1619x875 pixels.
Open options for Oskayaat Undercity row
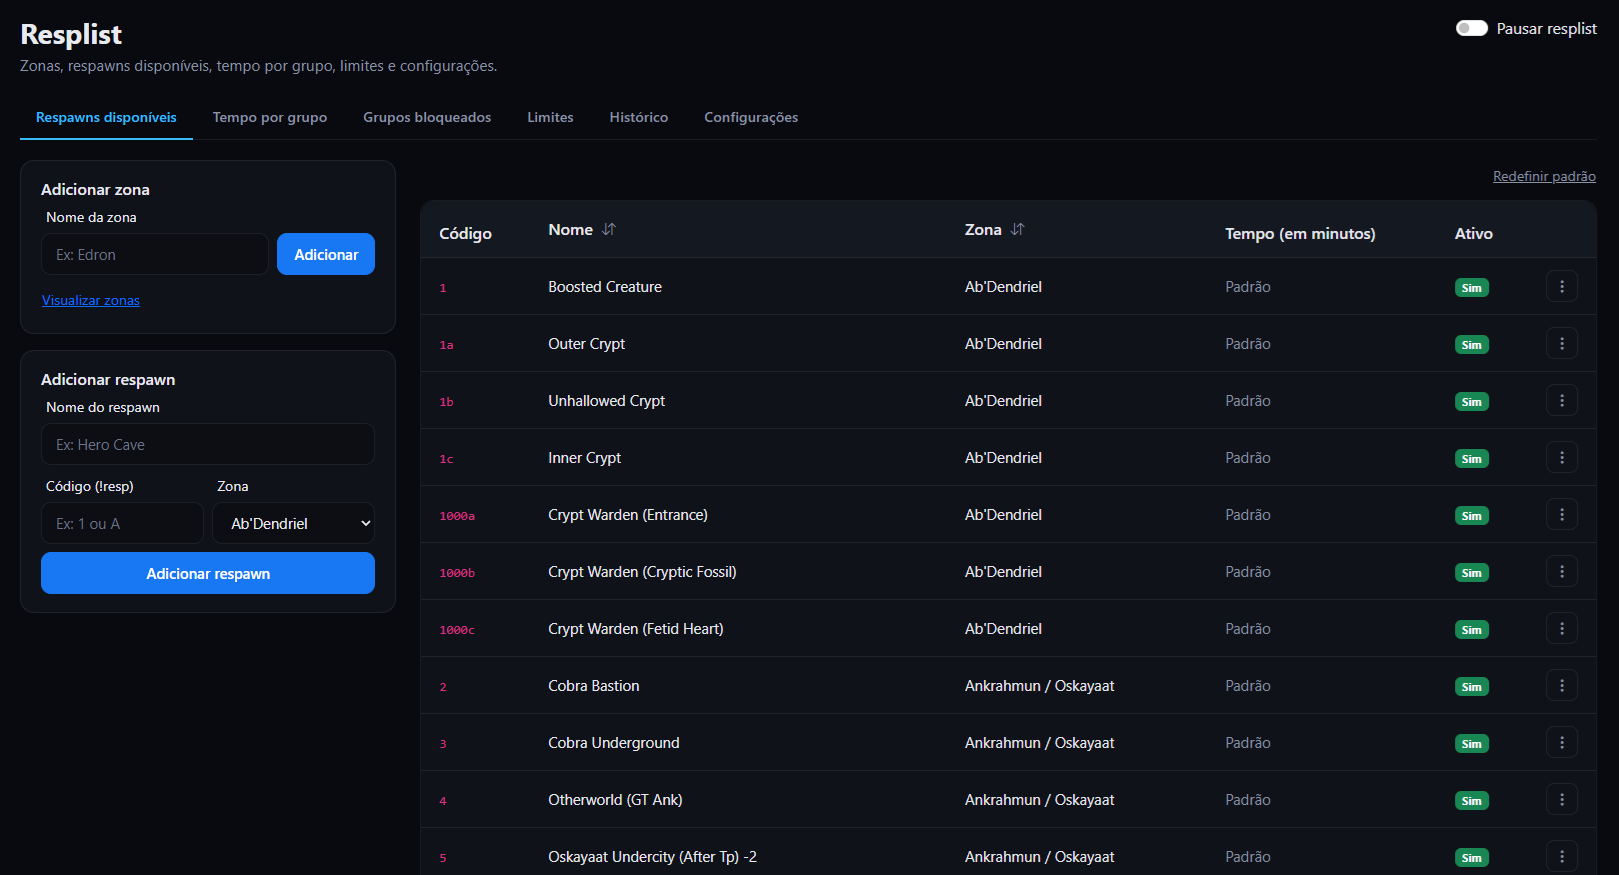click(x=1561, y=857)
